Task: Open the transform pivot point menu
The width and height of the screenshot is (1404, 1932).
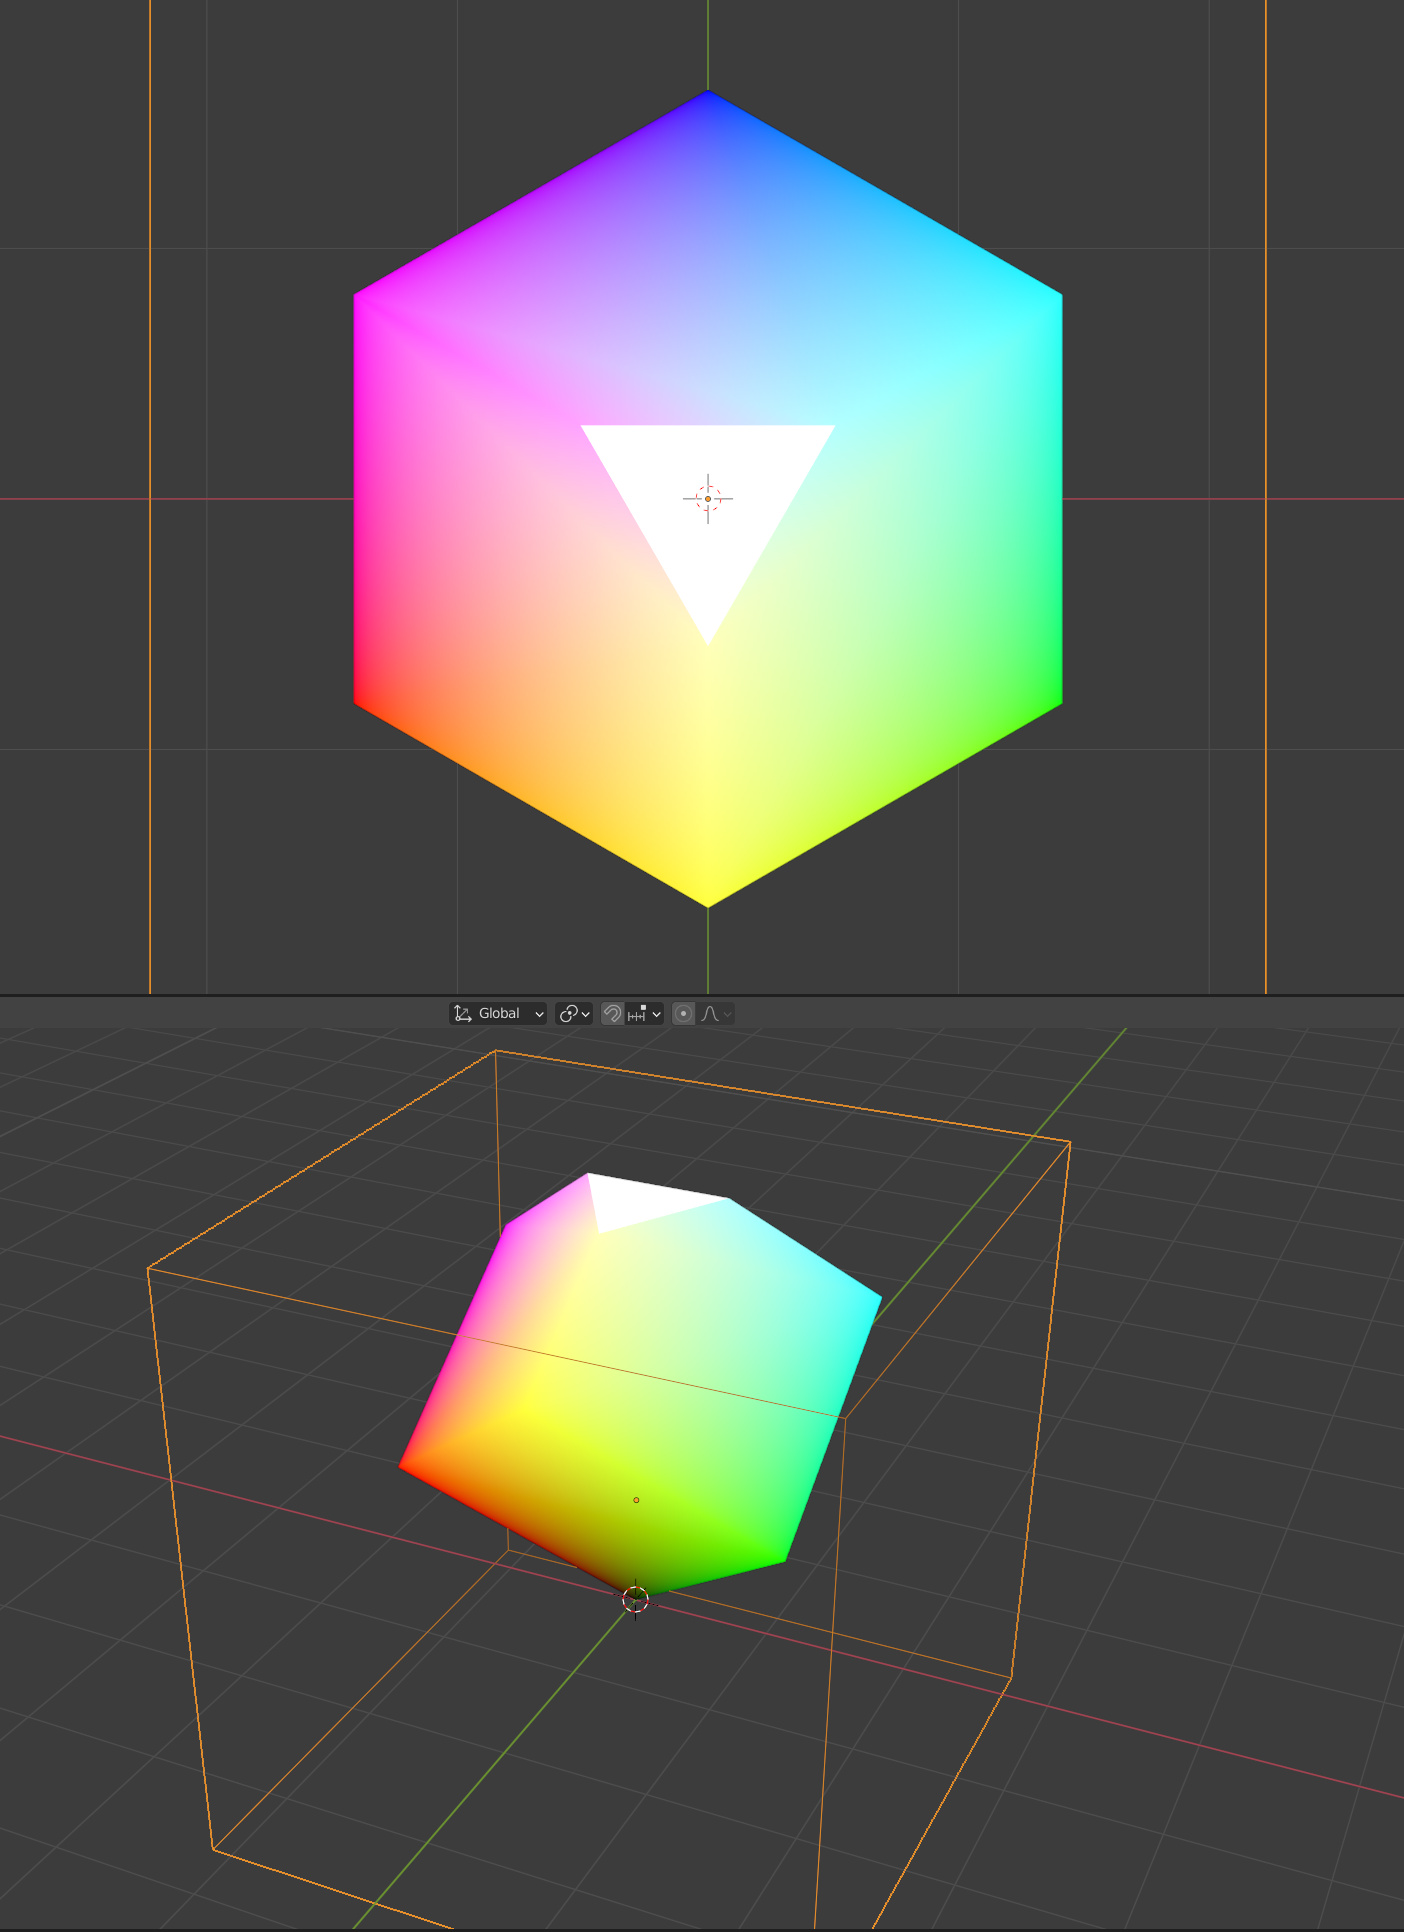Action: click(574, 1014)
